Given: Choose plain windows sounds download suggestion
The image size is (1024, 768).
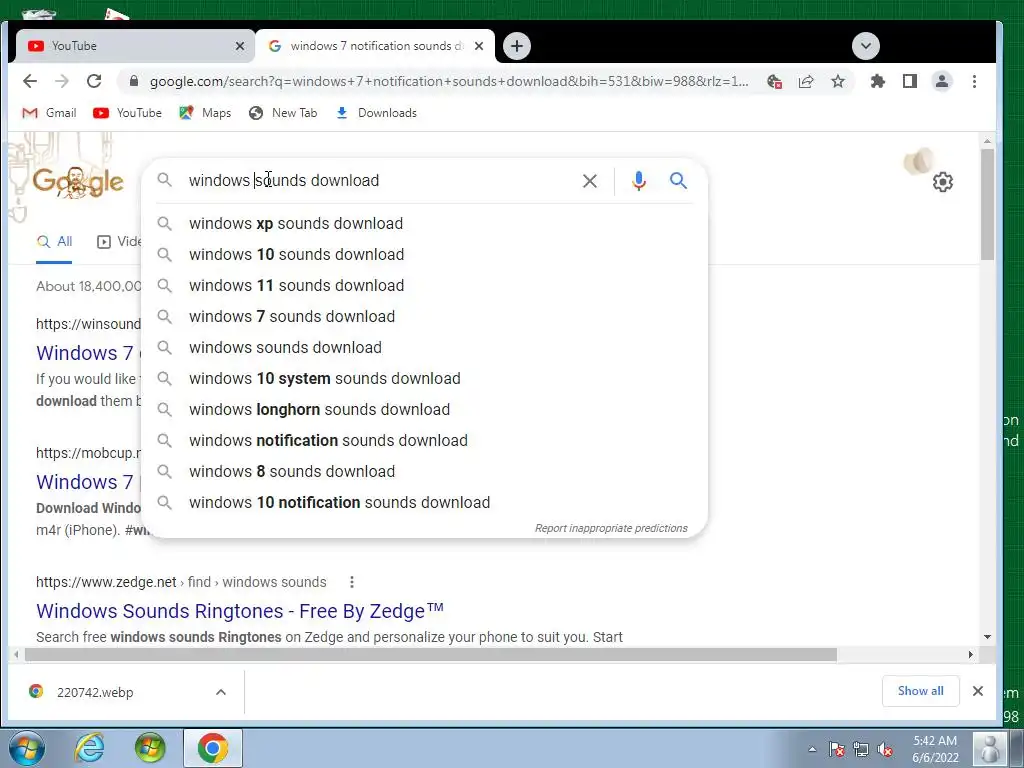Looking at the screenshot, I should pyautogui.click(x=424, y=347).
